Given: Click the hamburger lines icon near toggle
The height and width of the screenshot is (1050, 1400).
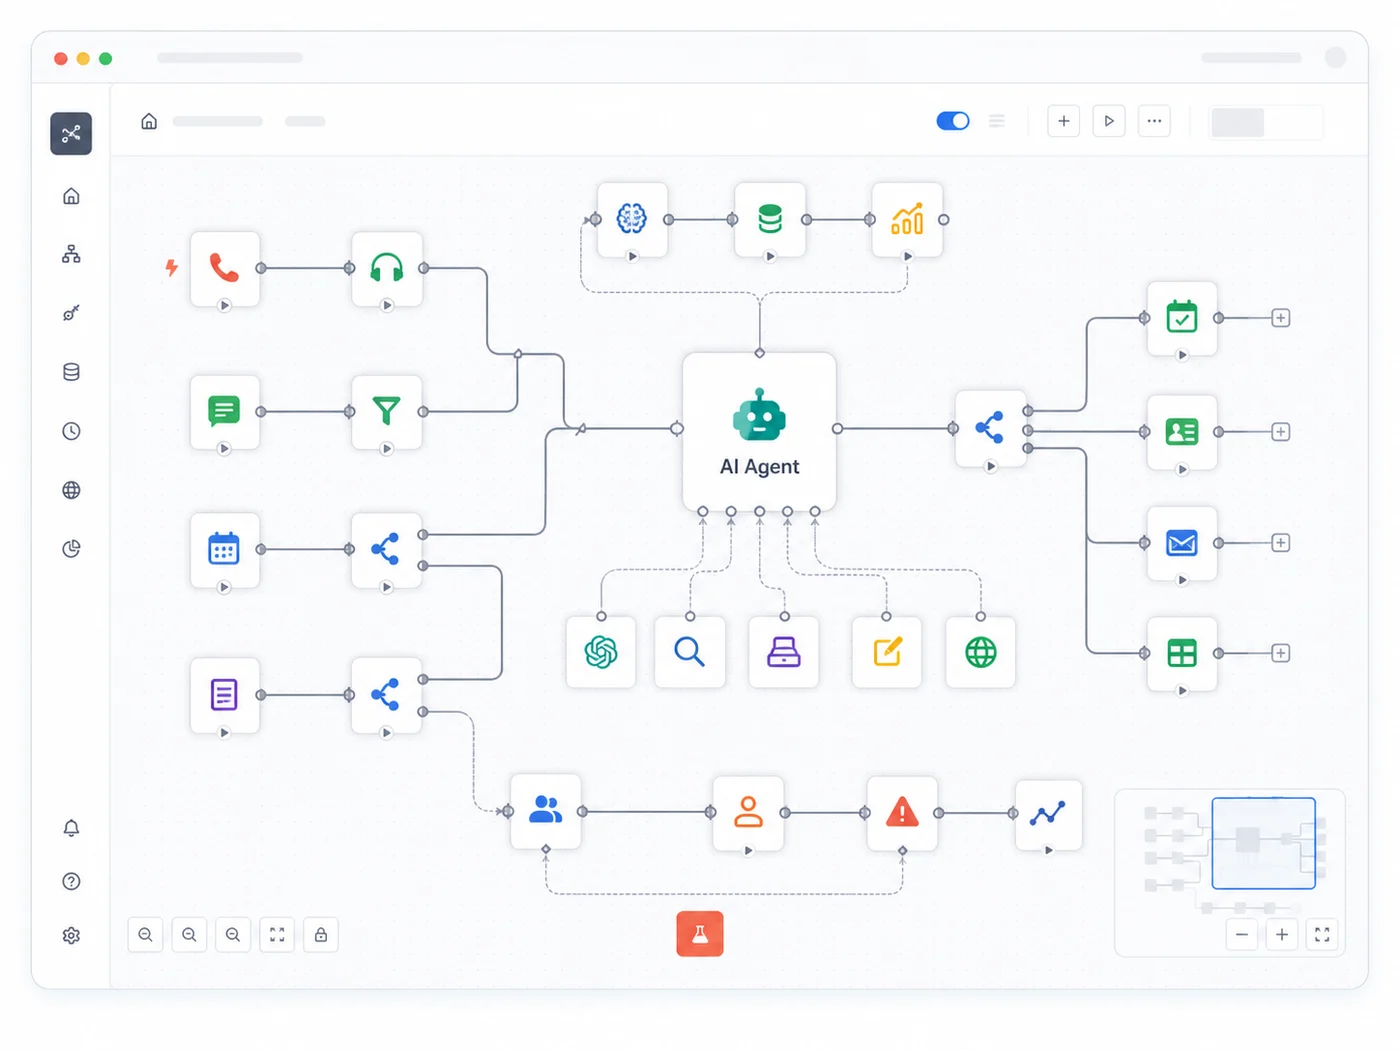Looking at the screenshot, I should 997,121.
